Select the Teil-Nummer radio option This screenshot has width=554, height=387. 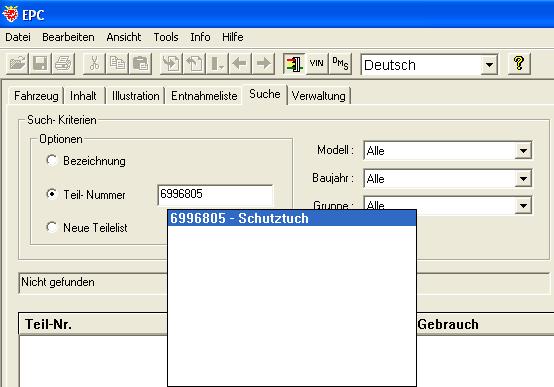52,194
